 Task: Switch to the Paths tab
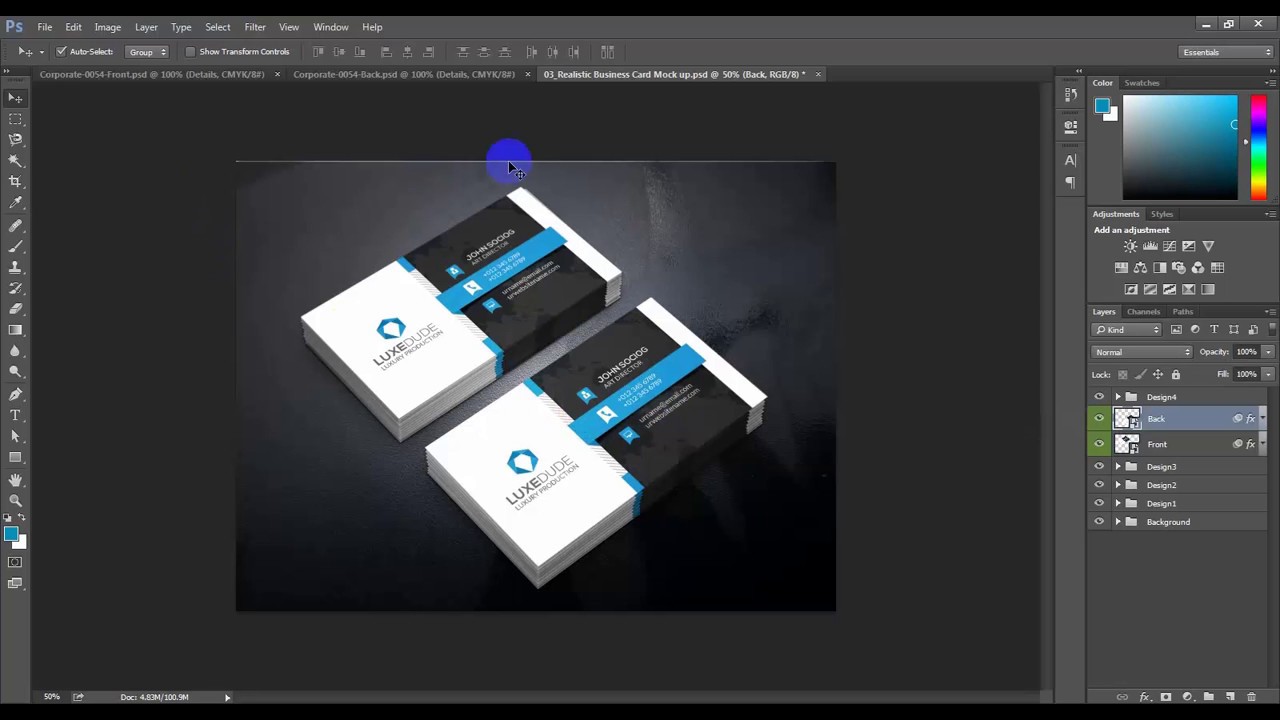pos(1182,311)
